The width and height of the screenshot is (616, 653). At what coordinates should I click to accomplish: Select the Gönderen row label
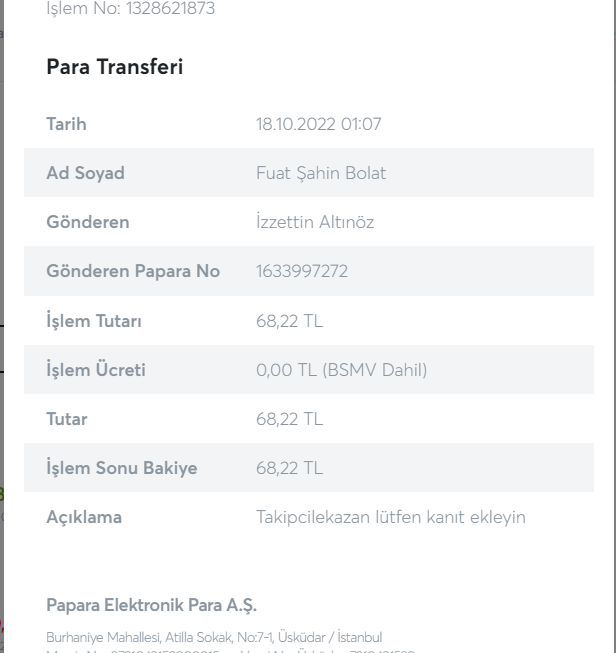[88, 223]
